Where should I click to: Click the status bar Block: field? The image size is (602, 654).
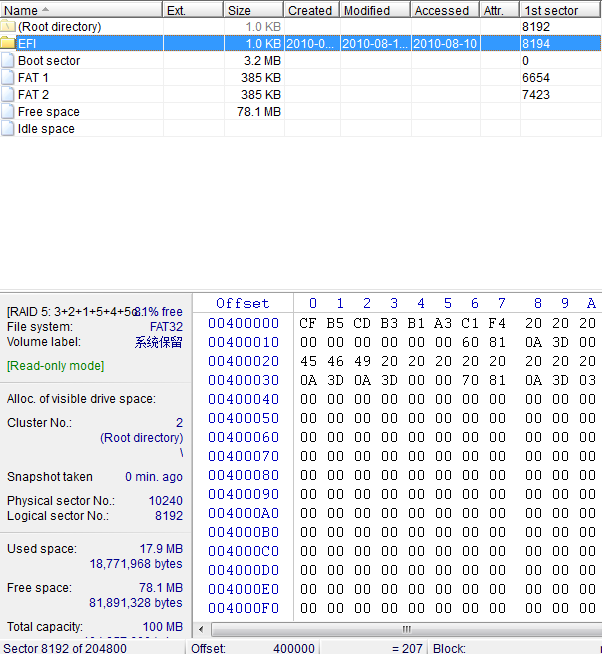[449, 648]
